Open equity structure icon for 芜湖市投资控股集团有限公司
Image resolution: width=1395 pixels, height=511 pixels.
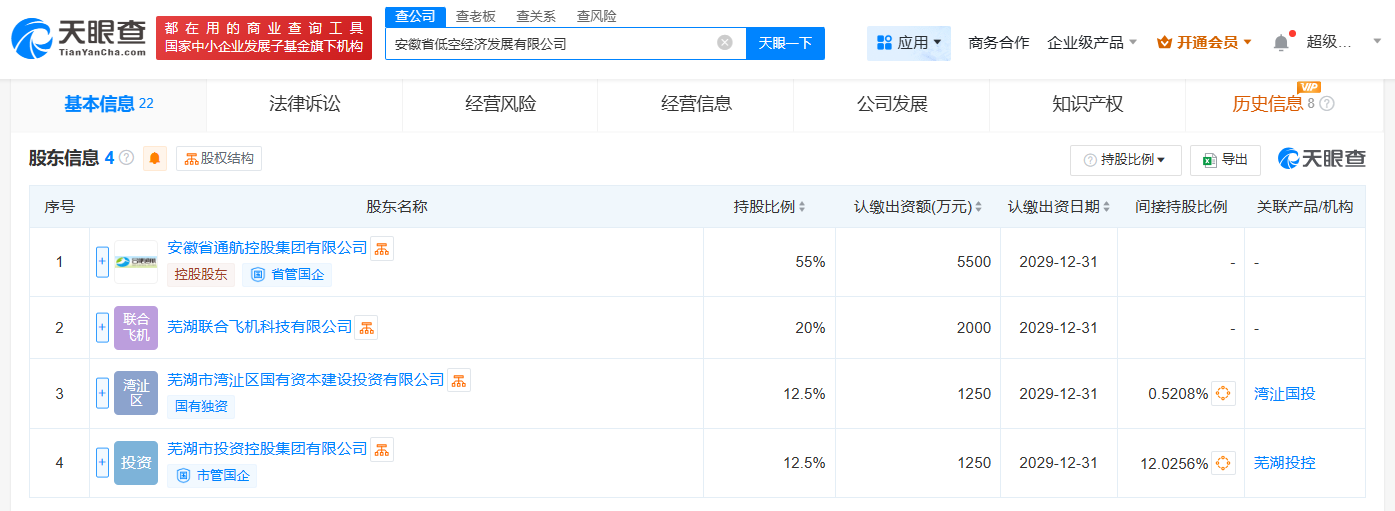382,450
